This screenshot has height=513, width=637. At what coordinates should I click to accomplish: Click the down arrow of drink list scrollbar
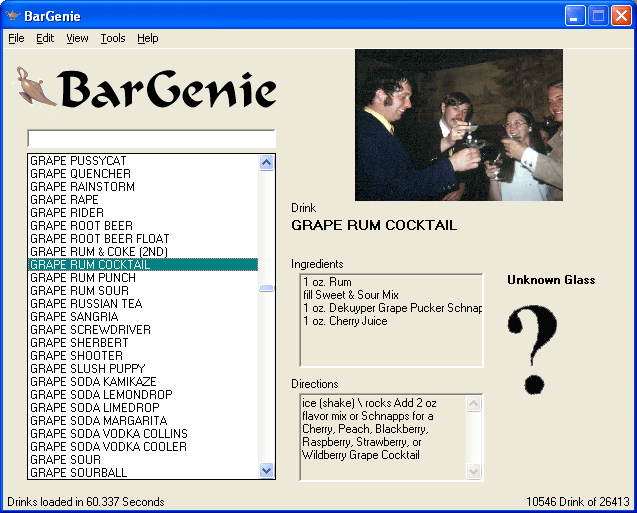click(x=266, y=471)
